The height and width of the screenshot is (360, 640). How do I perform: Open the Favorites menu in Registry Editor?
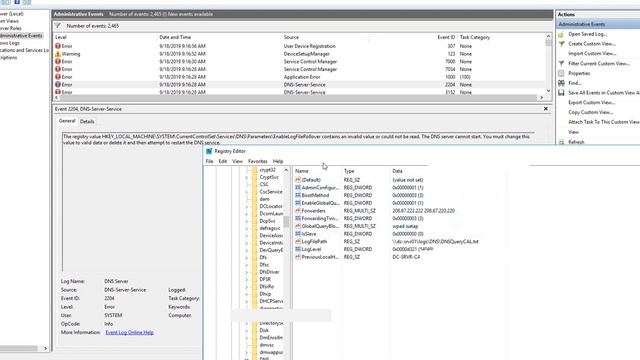click(258, 161)
